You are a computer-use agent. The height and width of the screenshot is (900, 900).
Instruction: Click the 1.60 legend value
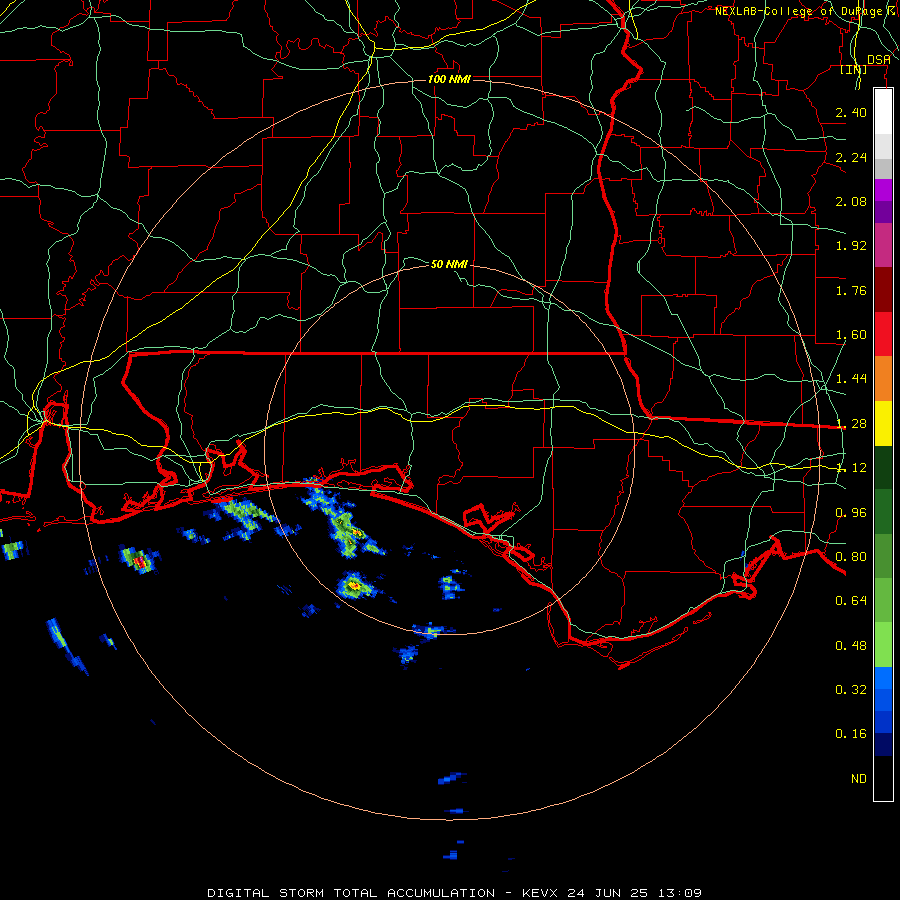(851, 335)
